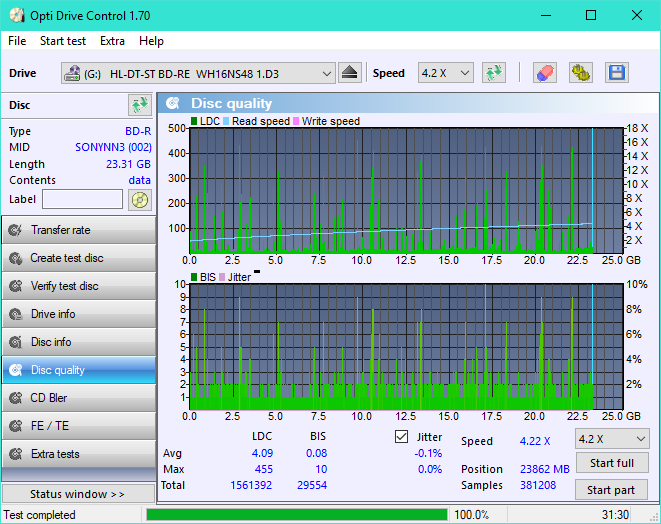Click the disc refresh icon in Disc panel
The image size is (661, 524).
pos(140,105)
